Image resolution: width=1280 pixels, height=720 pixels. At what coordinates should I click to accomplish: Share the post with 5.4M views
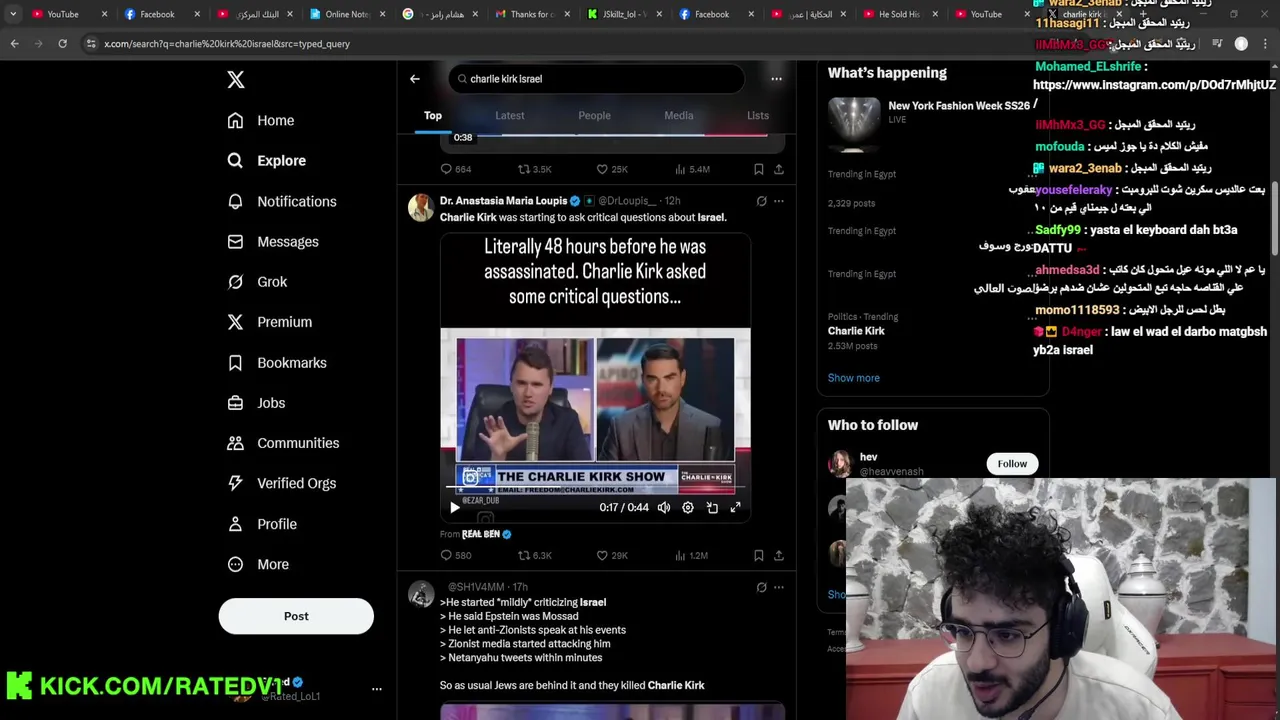(x=779, y=169)
